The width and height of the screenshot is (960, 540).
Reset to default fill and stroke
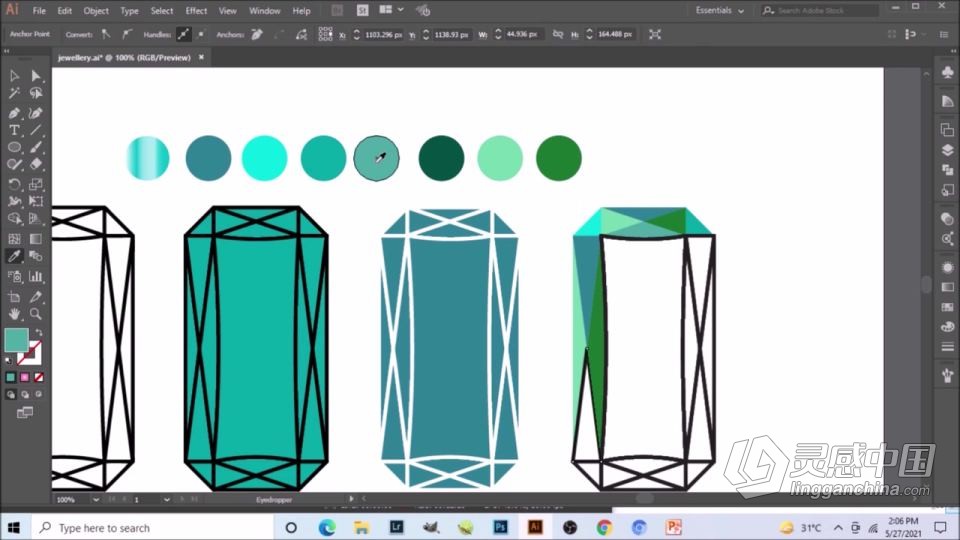(8, 360)
